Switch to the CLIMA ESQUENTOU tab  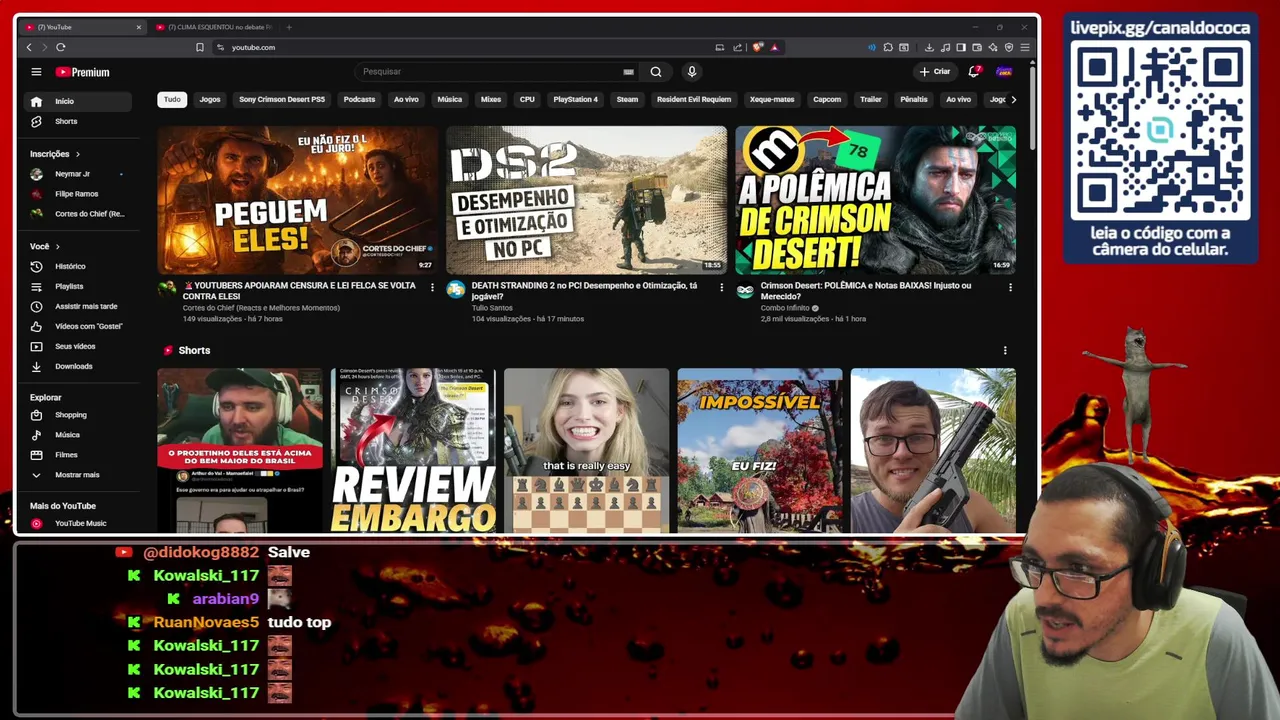point(214,27)
